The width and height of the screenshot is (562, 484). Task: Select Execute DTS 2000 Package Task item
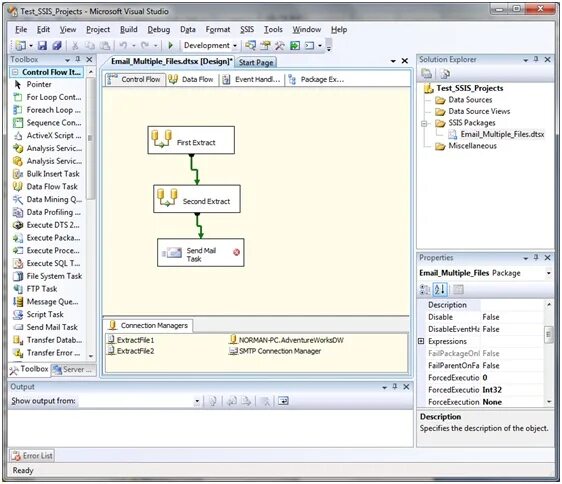pyautogui.click(x=47, y=225)
